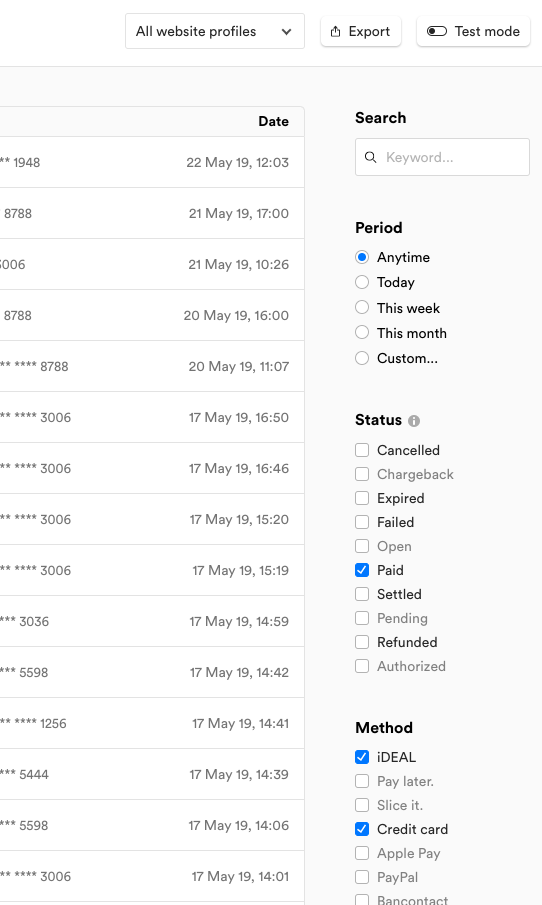Toggle the Test mode switch
542x905 pixels.
coord(437,31)
